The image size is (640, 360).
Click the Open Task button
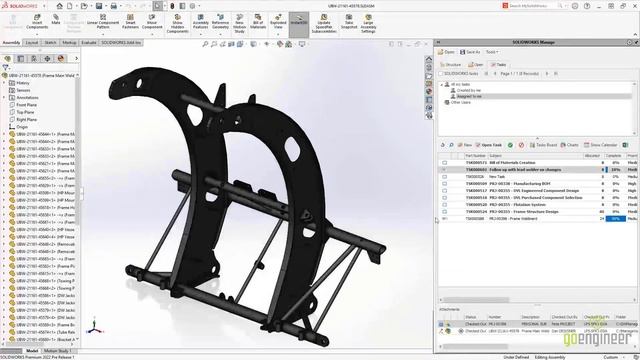click(x=489, y=145)
